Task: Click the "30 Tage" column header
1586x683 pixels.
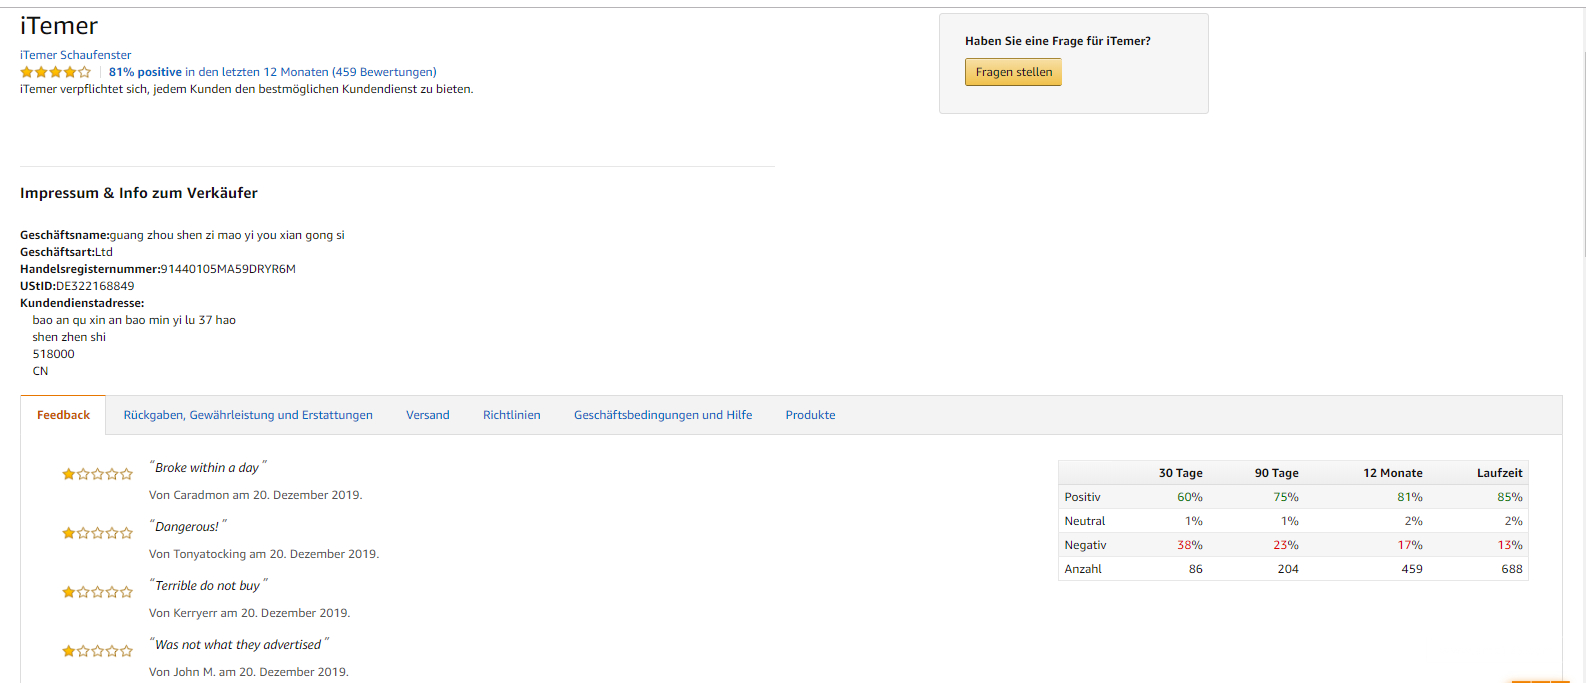Action: pyautogui.click(x=1180, y=473)
